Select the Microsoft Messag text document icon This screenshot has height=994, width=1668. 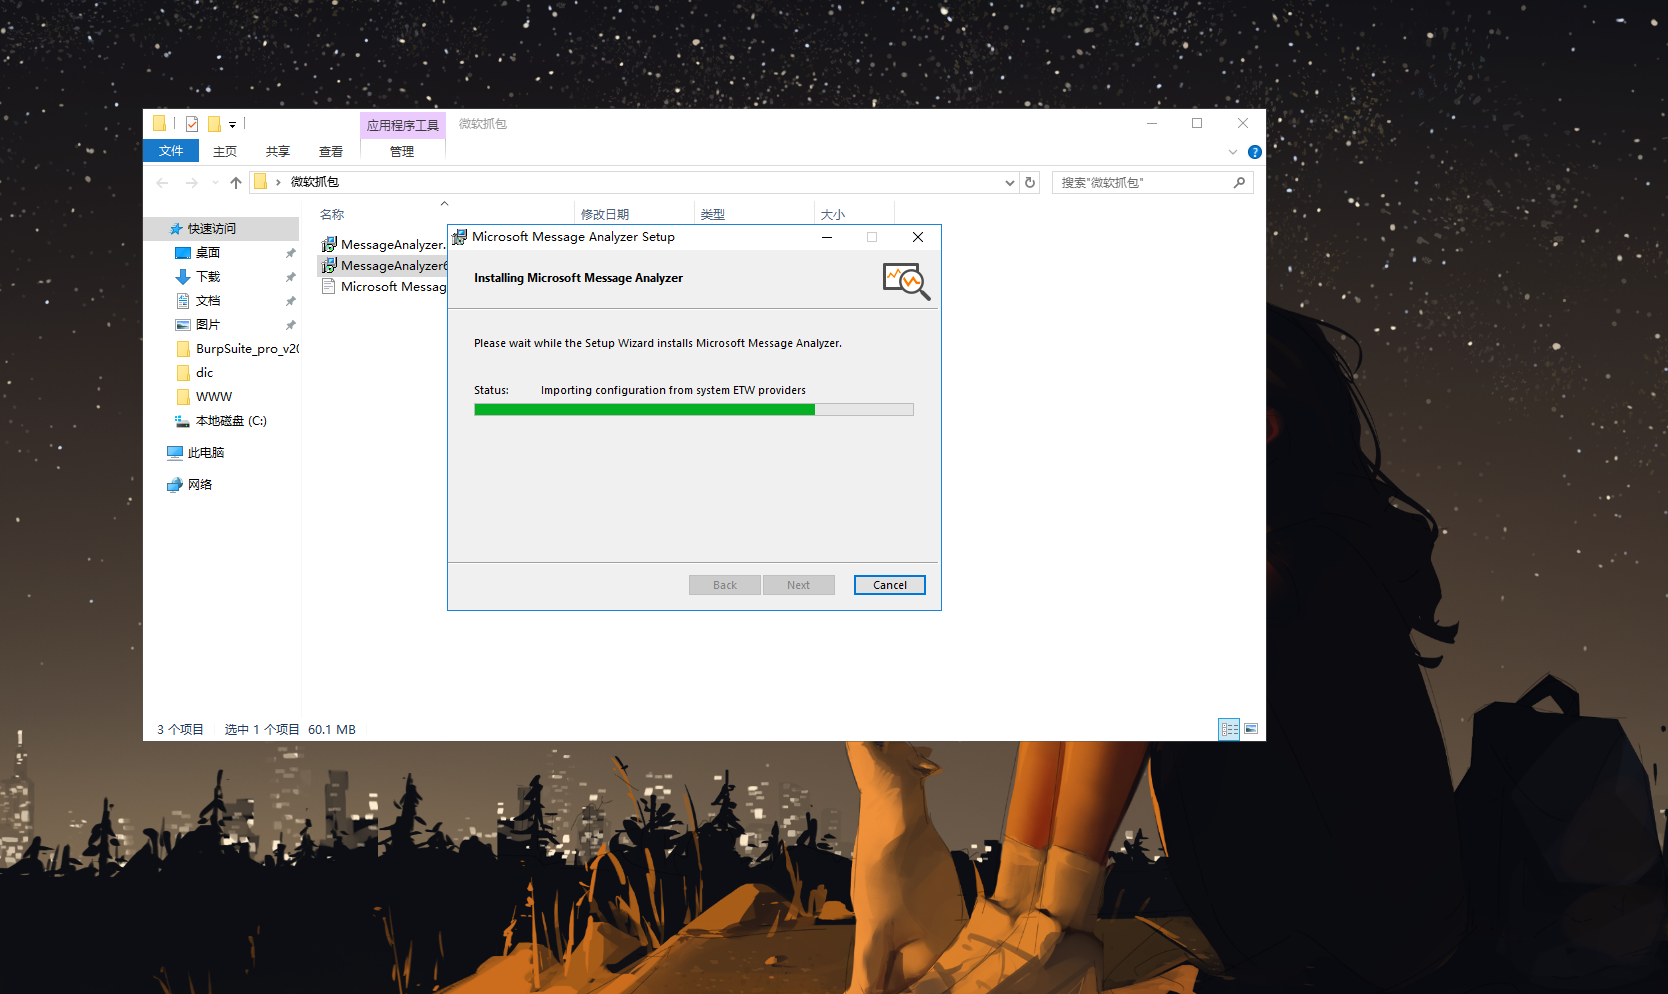328,286
